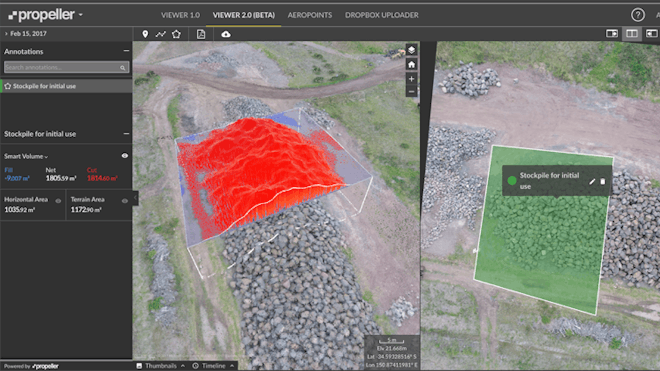Image resolution: width=660 pixels, height=371 pixels.
Task: Open the AeroPoints tab
Action: (310, 15)
